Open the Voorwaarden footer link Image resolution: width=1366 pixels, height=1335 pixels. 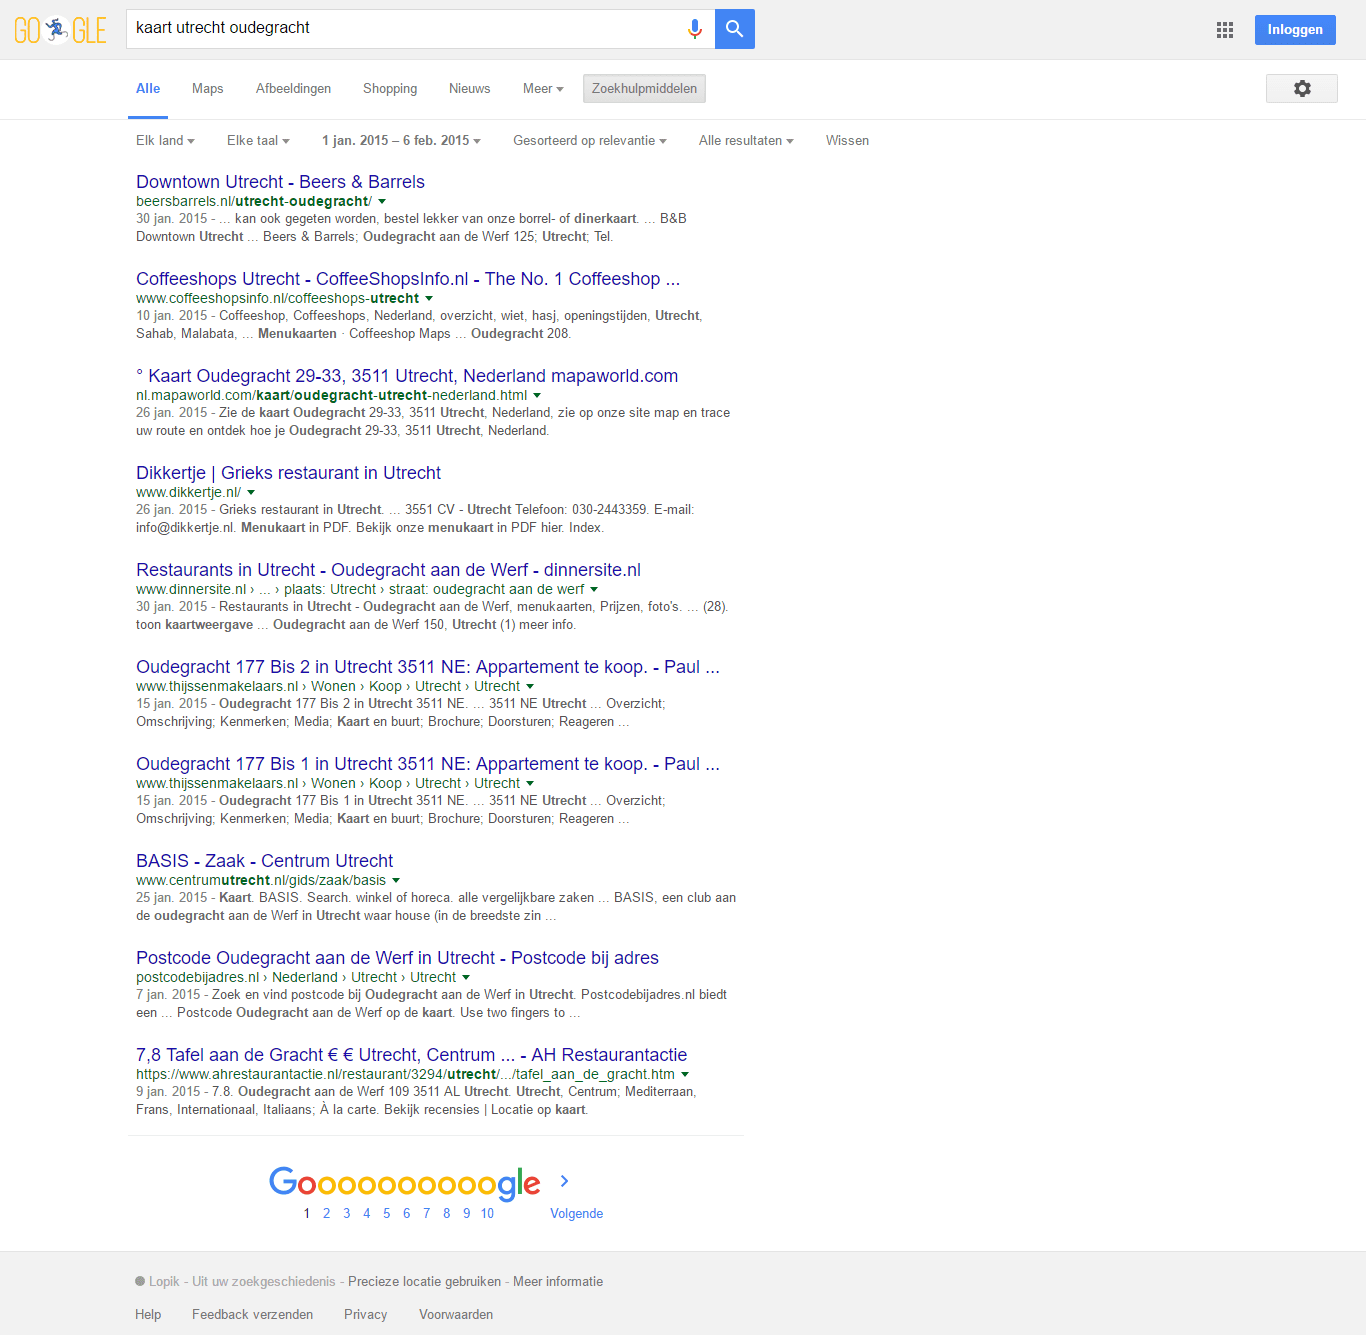pos(456,1314)
